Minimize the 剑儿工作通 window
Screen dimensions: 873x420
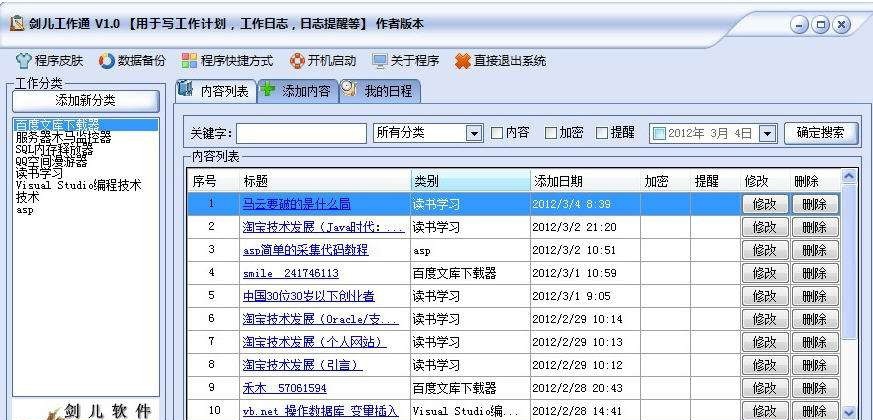(799, 25)
